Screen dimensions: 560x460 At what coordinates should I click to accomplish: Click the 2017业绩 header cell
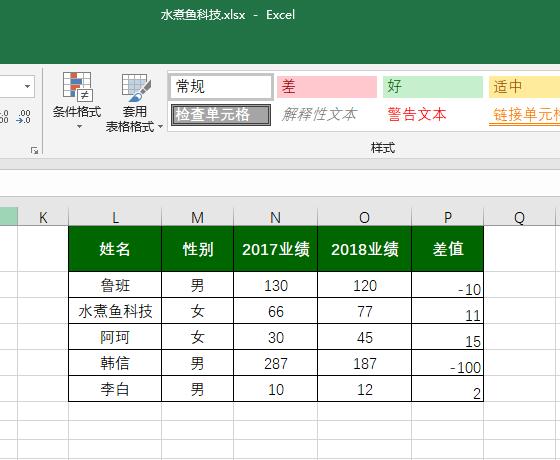275,249
